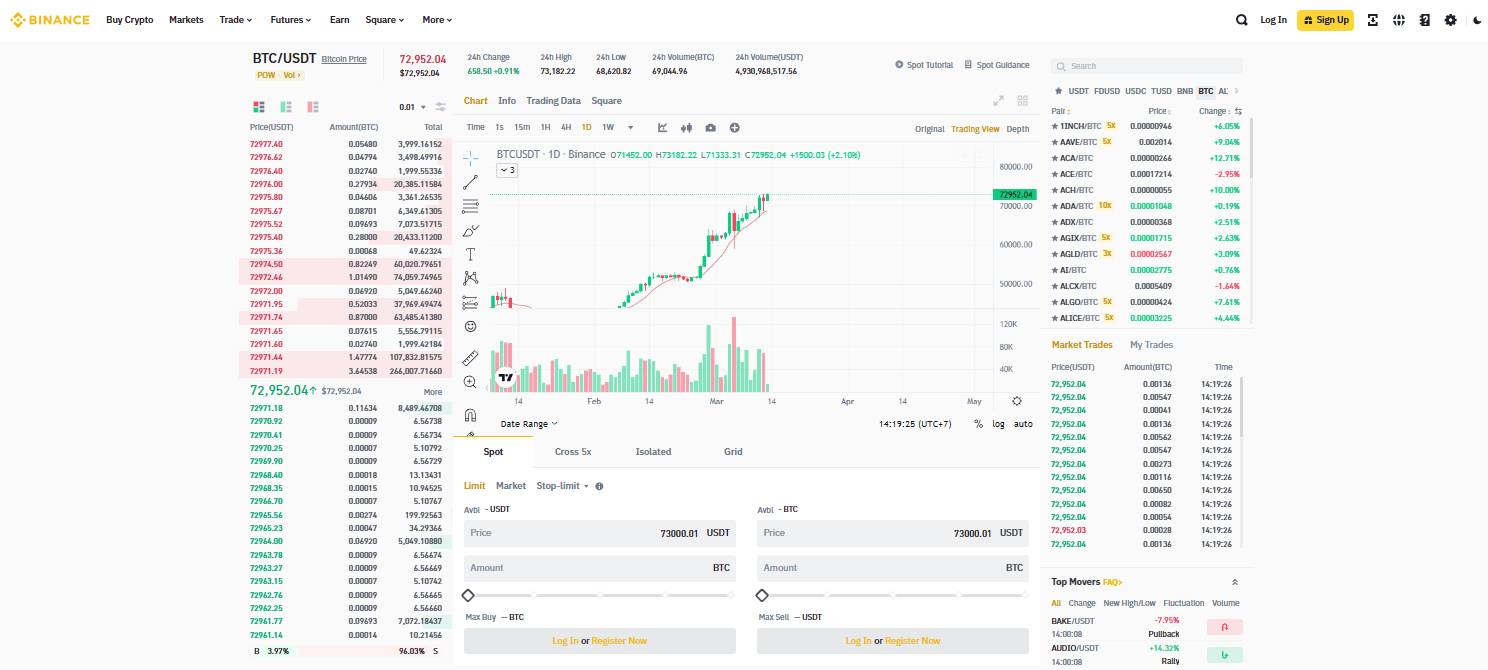Focus the pair Search input field
This screenshot has width=1488, height=670.
pos(1146,66)
